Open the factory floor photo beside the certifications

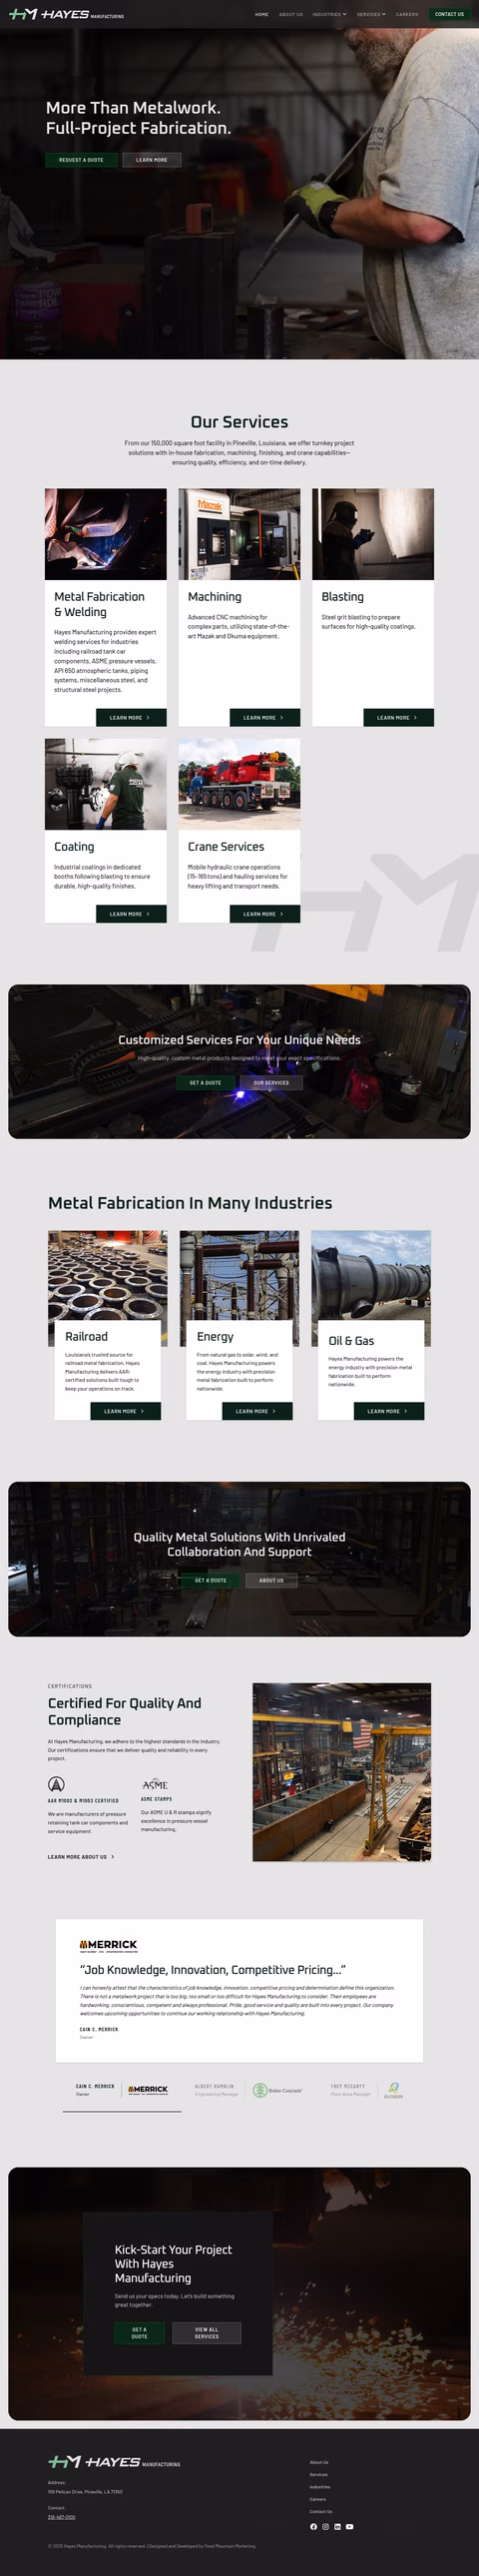(x=342, y=1772)
